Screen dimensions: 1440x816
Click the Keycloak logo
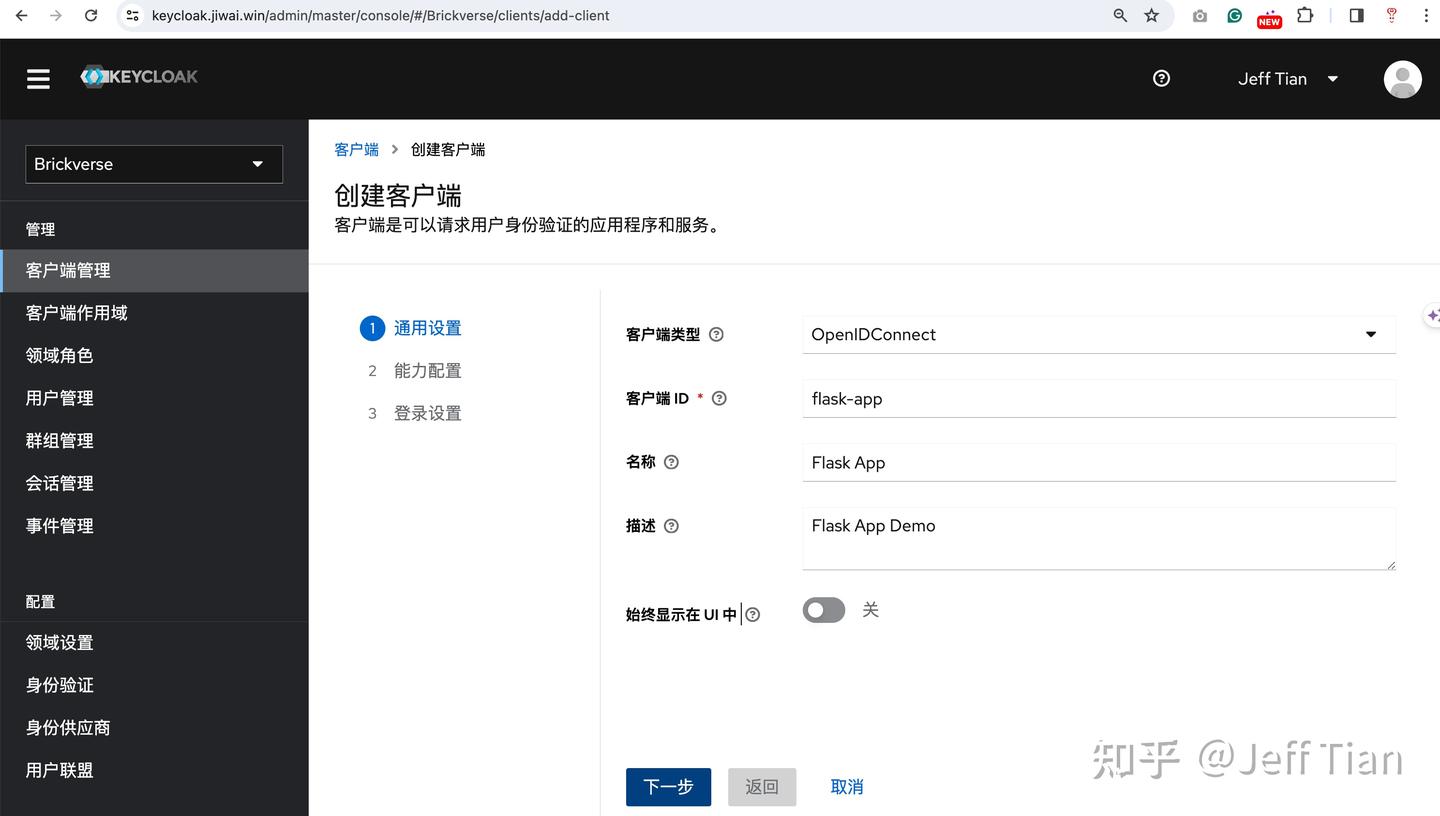point(138,76)
